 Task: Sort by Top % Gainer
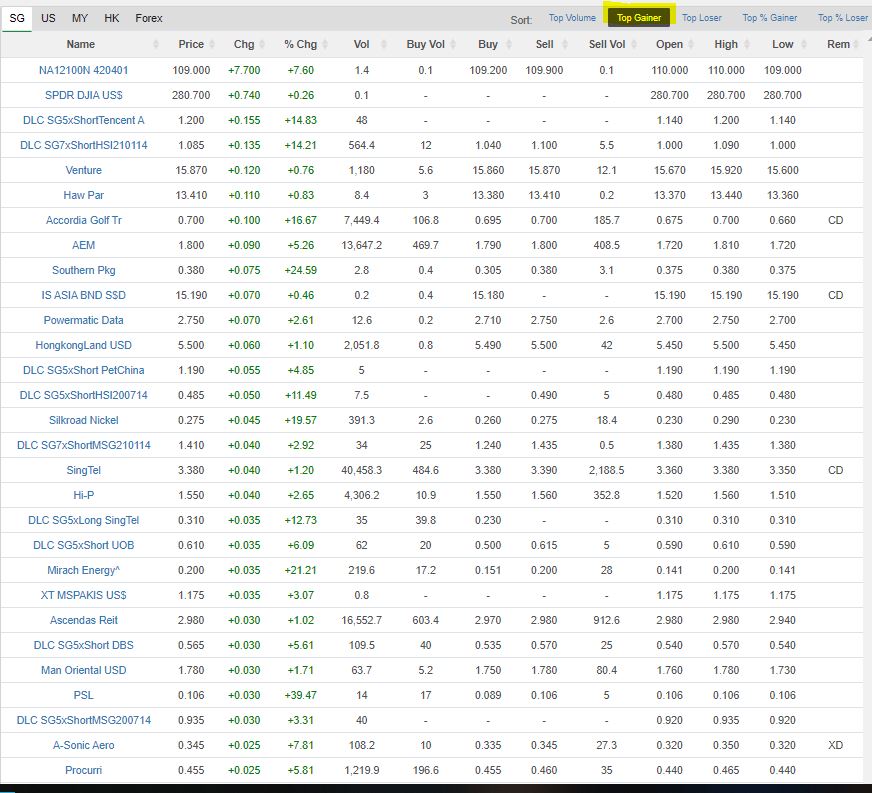click(x=770, y=18)
